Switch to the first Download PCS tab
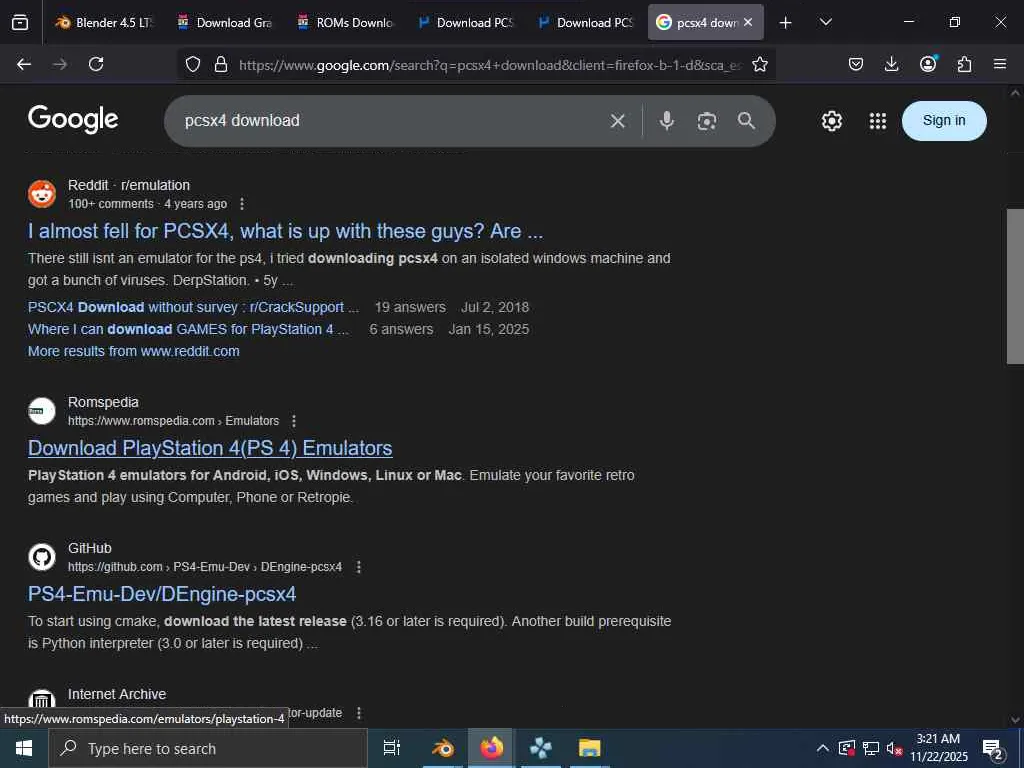Image resolution: width=1024 pixels, height=768 pixels. 464,22
